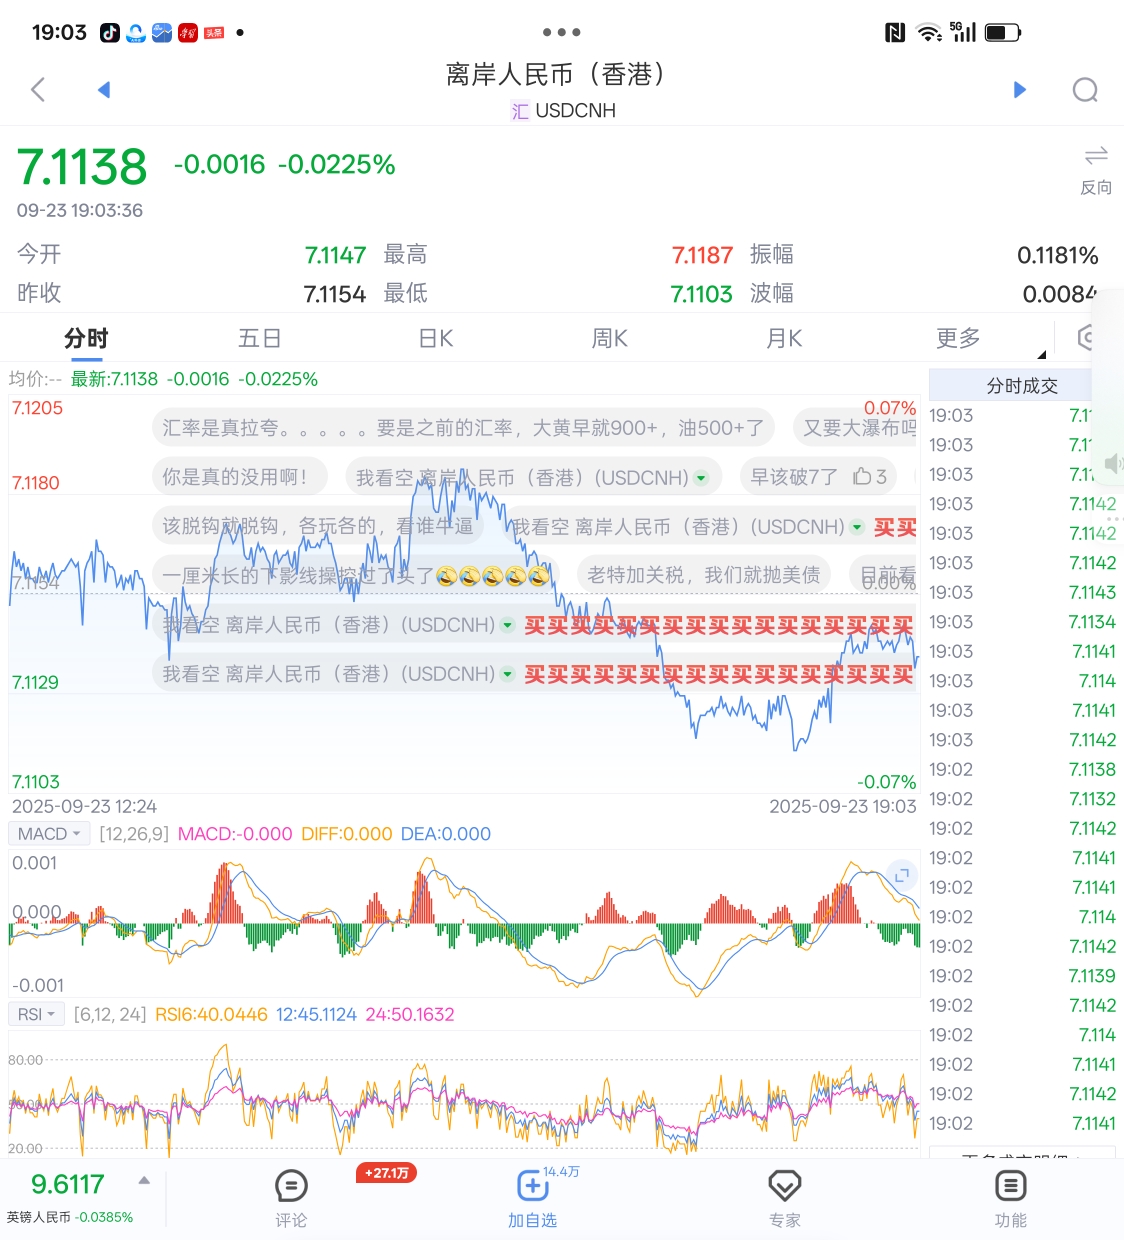Open comment 该脱钩就脱钩,各玩各的

318,526
